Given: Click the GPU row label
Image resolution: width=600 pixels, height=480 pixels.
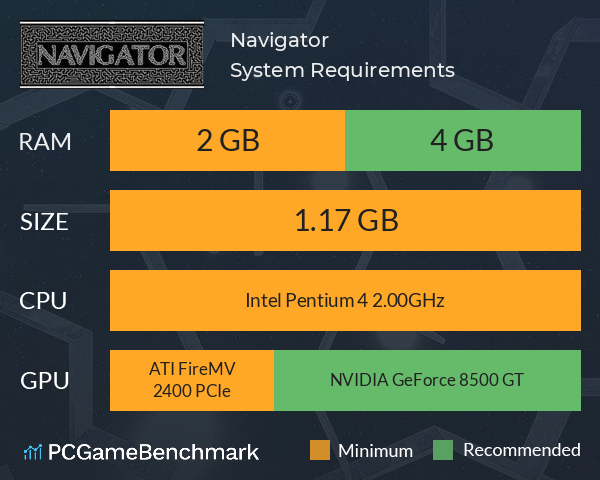Looking at the screenshot, I should tap(44, 380).
